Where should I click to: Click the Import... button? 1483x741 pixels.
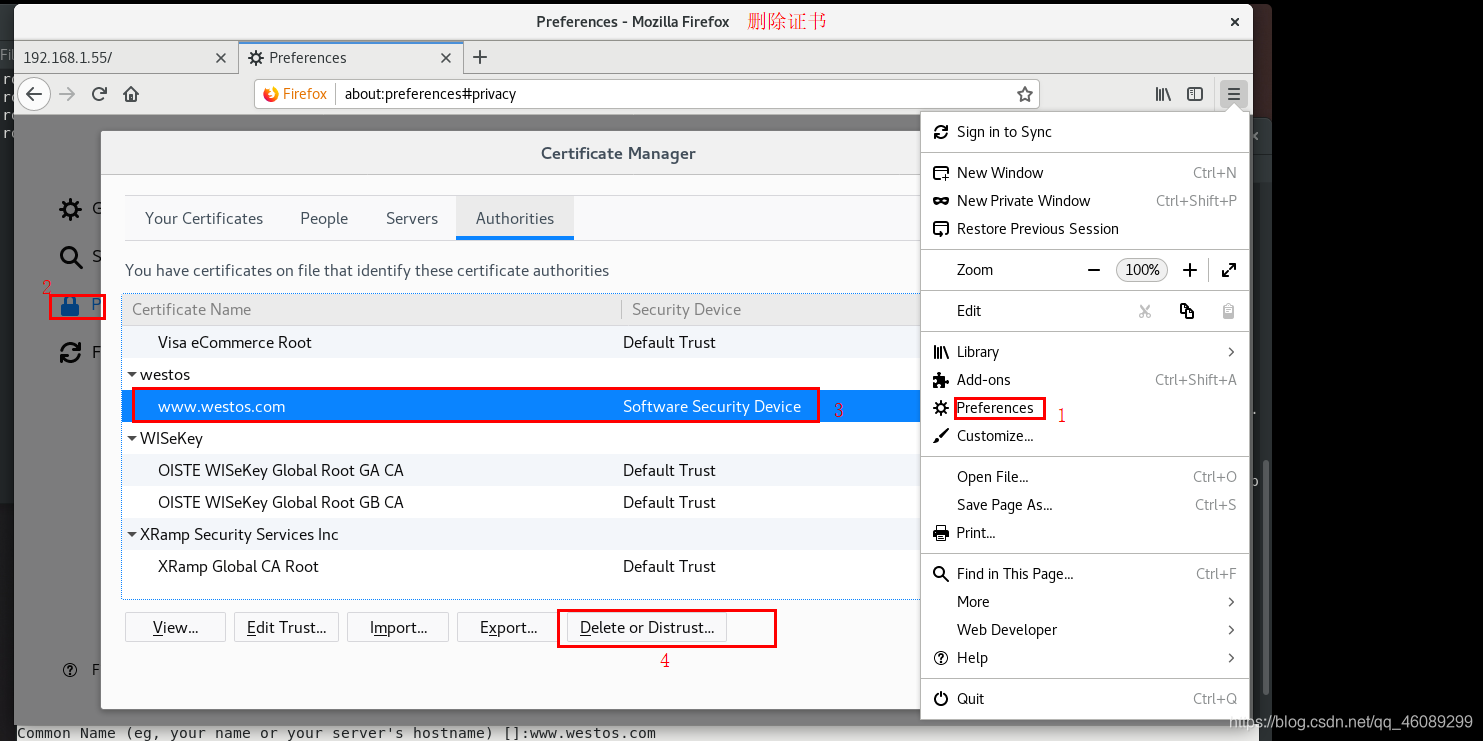pyautogui.click(x=398, y=628)
